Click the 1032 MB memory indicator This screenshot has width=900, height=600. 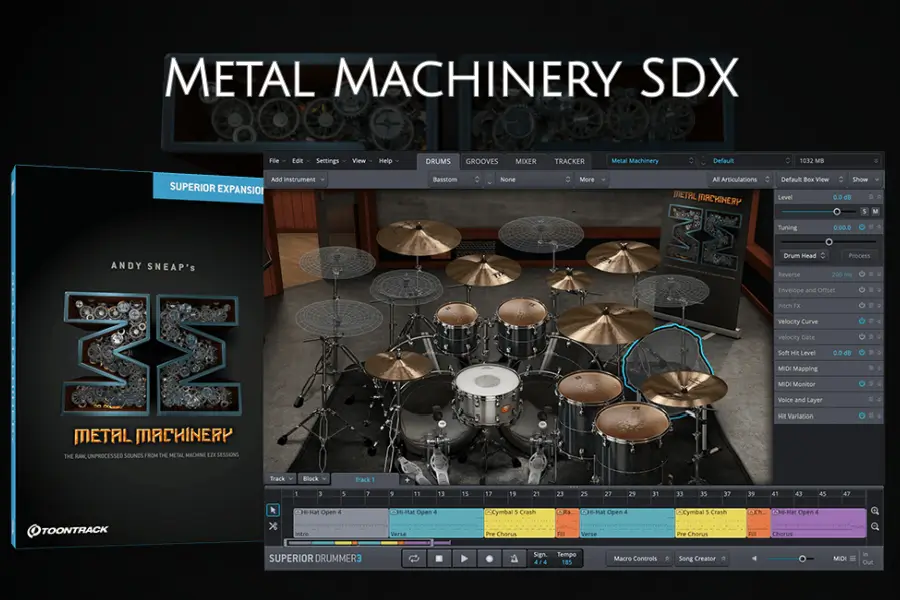839,161
